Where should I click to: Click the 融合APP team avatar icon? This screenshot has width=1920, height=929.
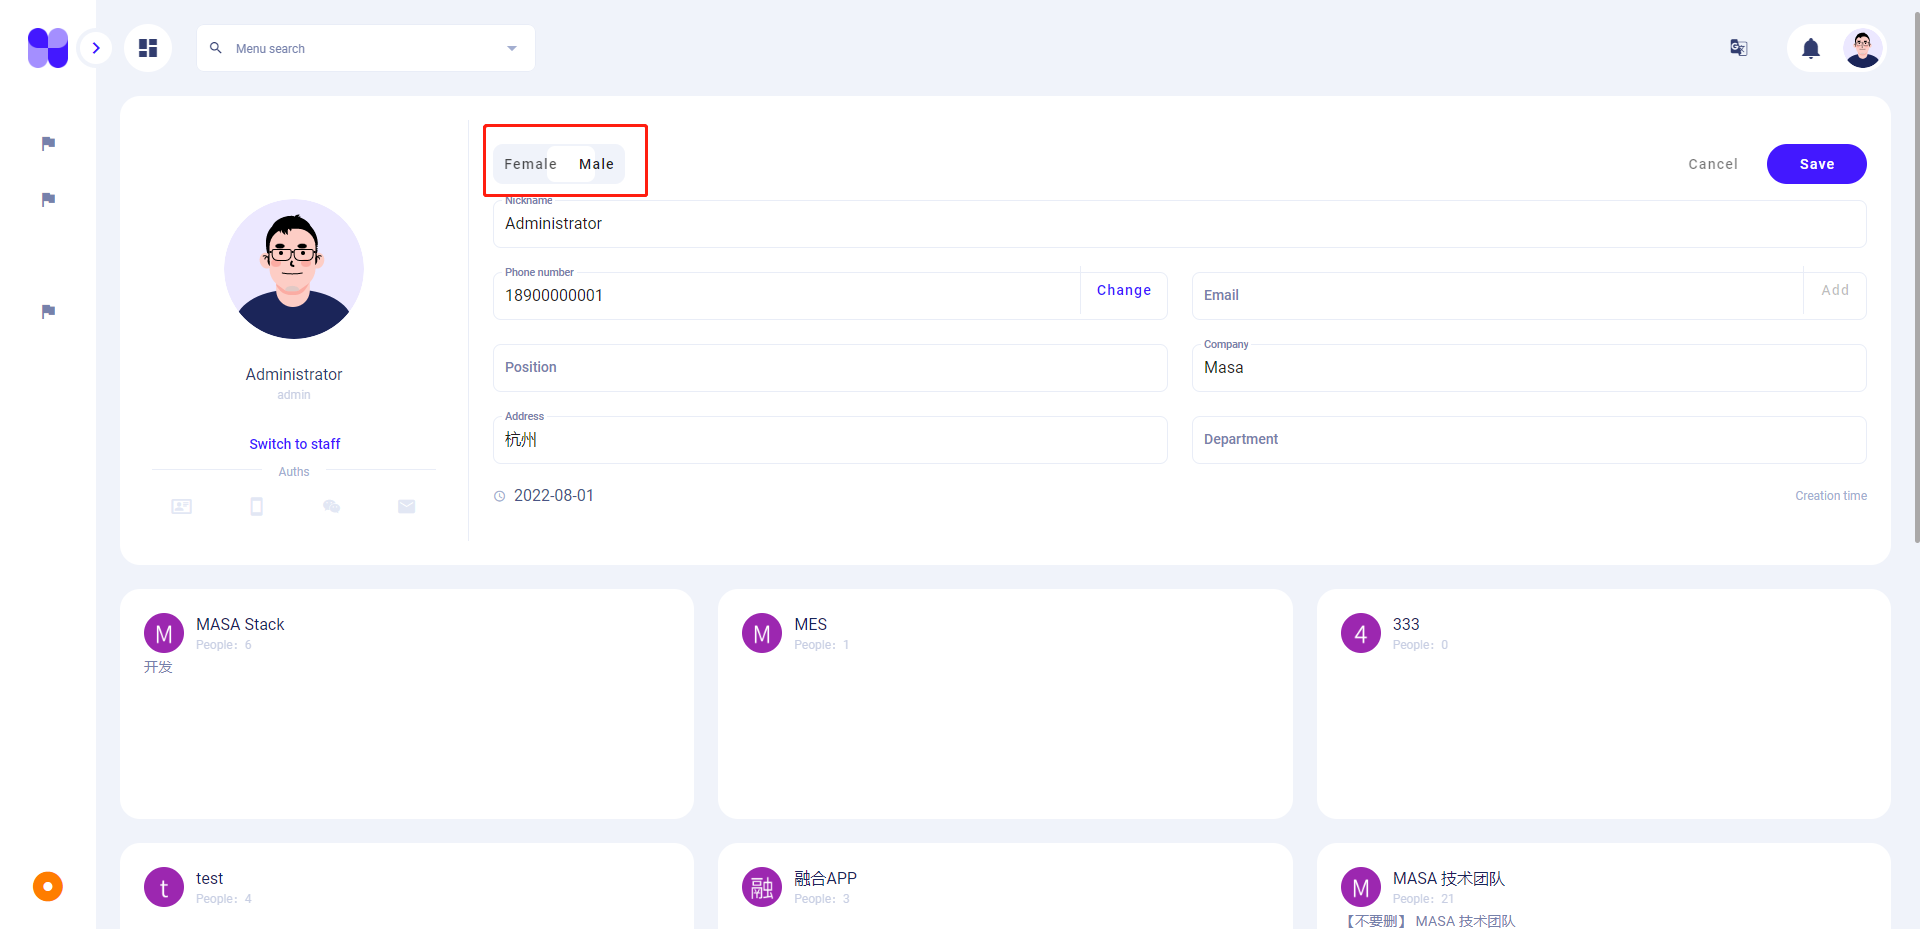[762, 887]
